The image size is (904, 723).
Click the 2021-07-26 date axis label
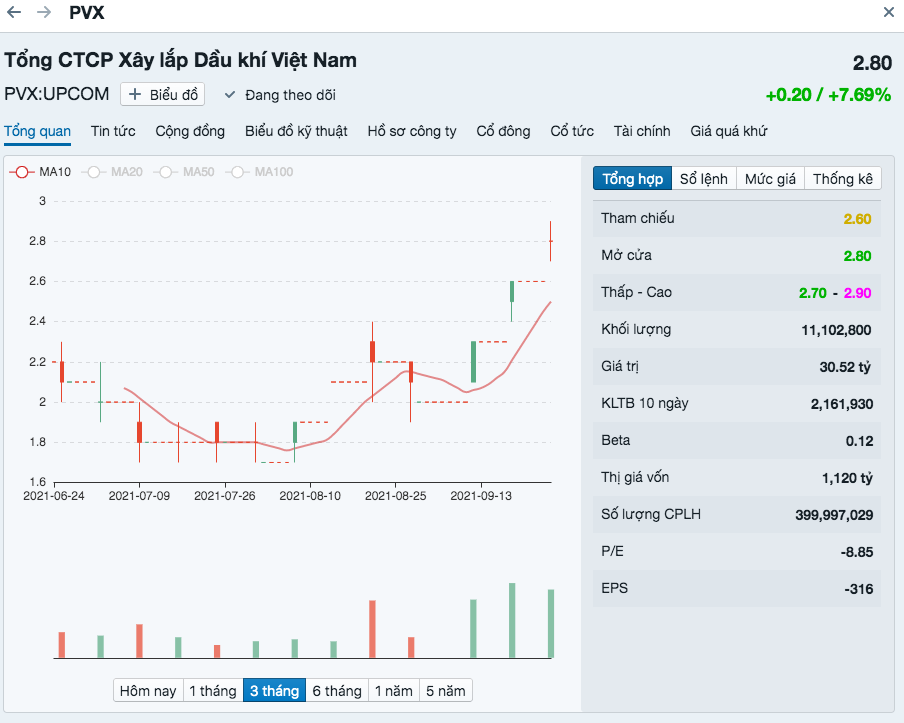[x=225, y=496]
